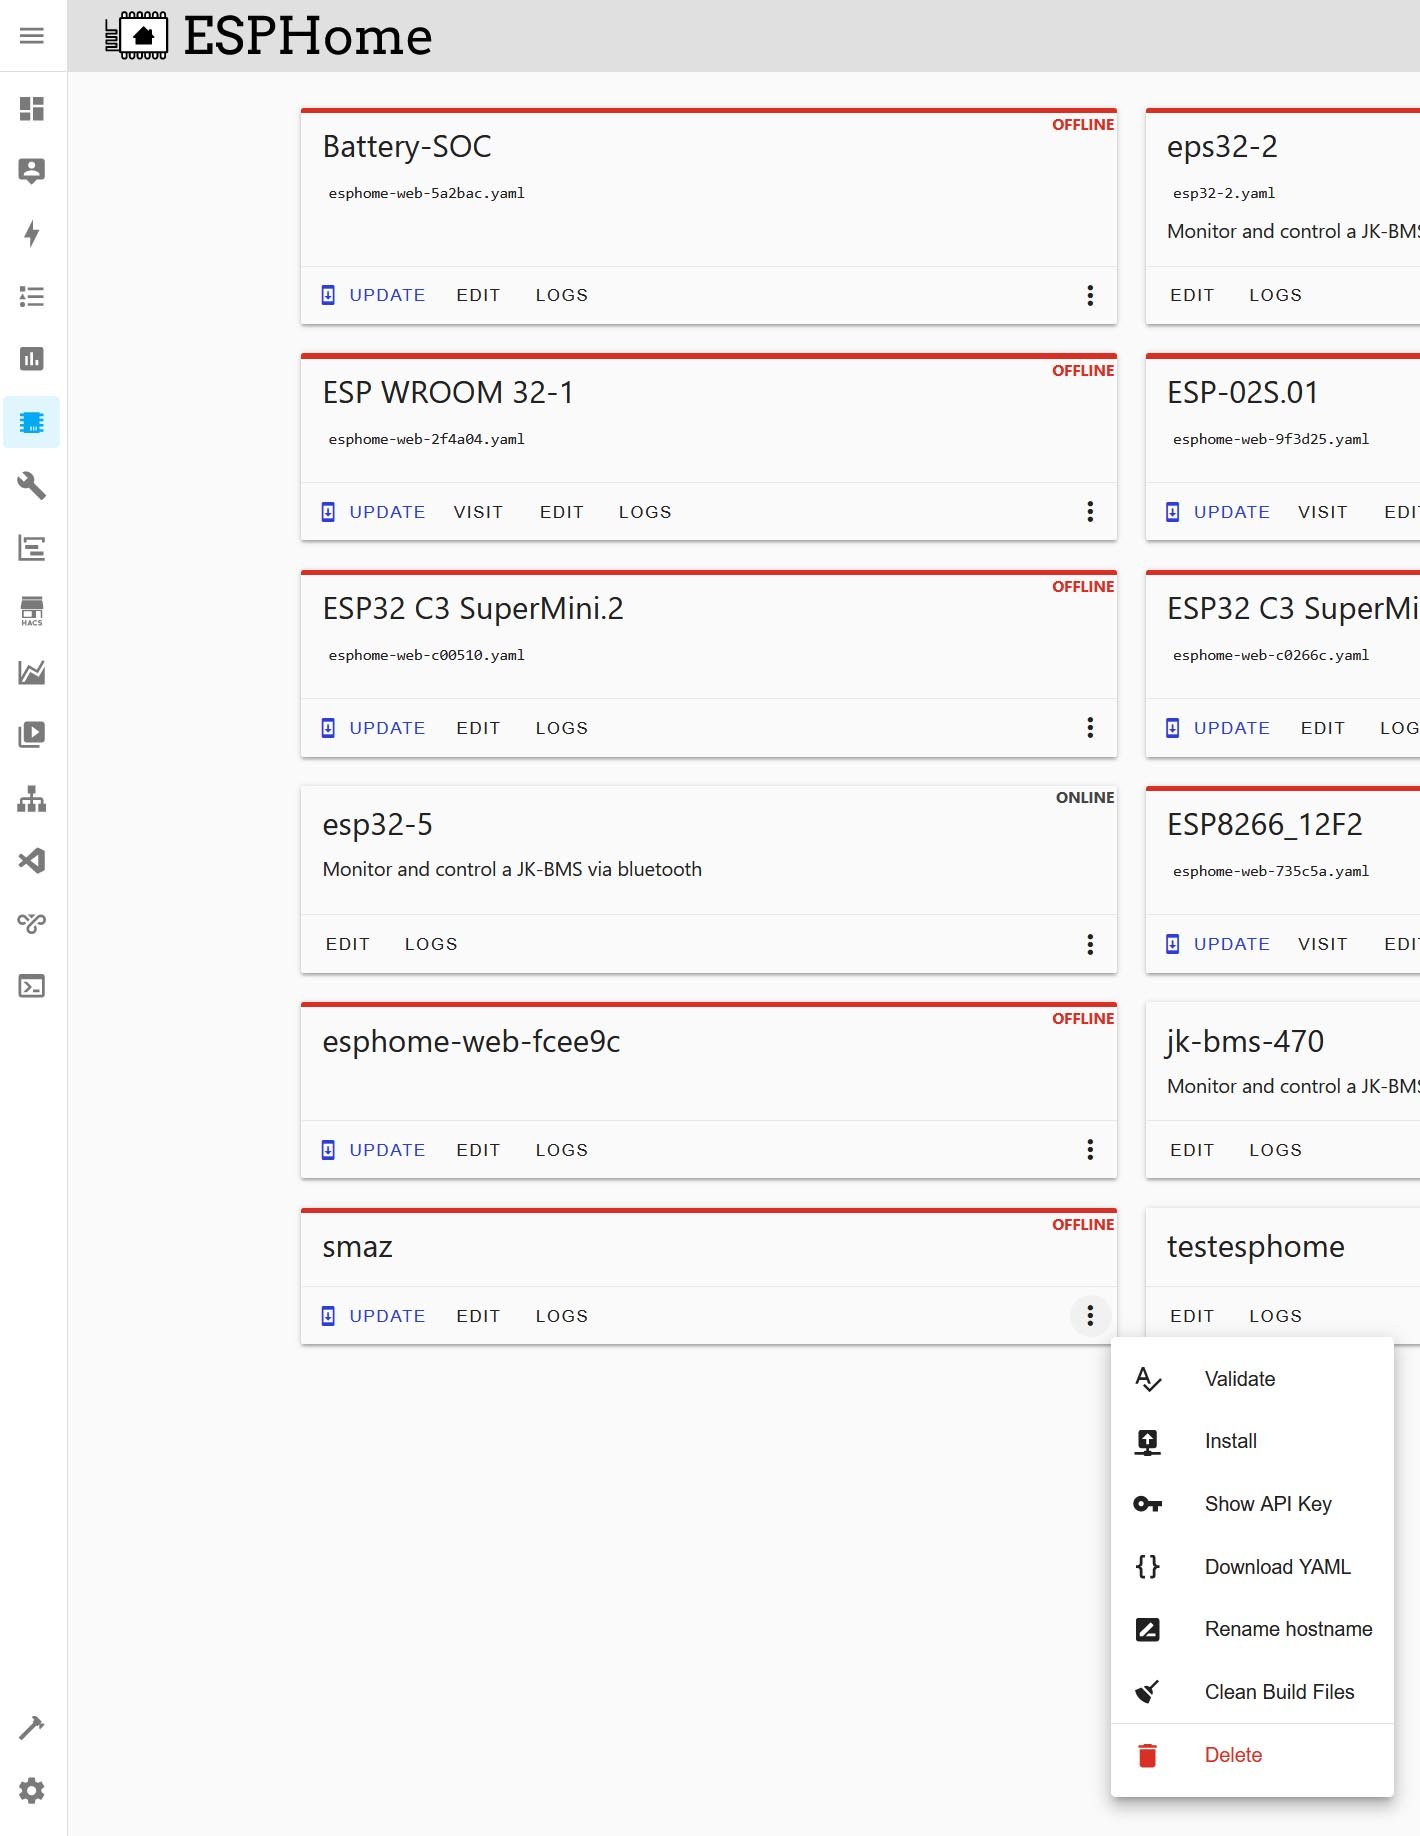The width and height of the screenshot is (1420, 1836).
Task: Click VISIT on ESP WROOM 32-1 card
Action: point(478,512)
